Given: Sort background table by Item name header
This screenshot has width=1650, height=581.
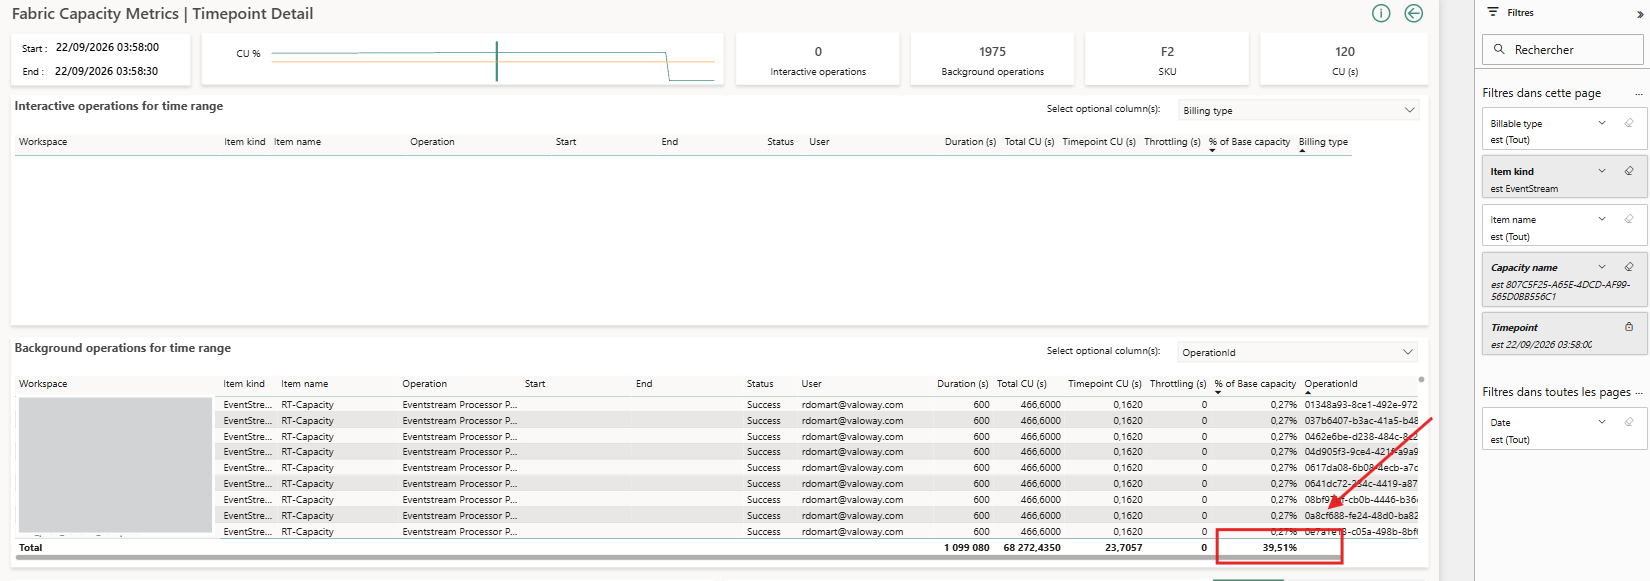Looking at the screenshot, I should point(304,384).
